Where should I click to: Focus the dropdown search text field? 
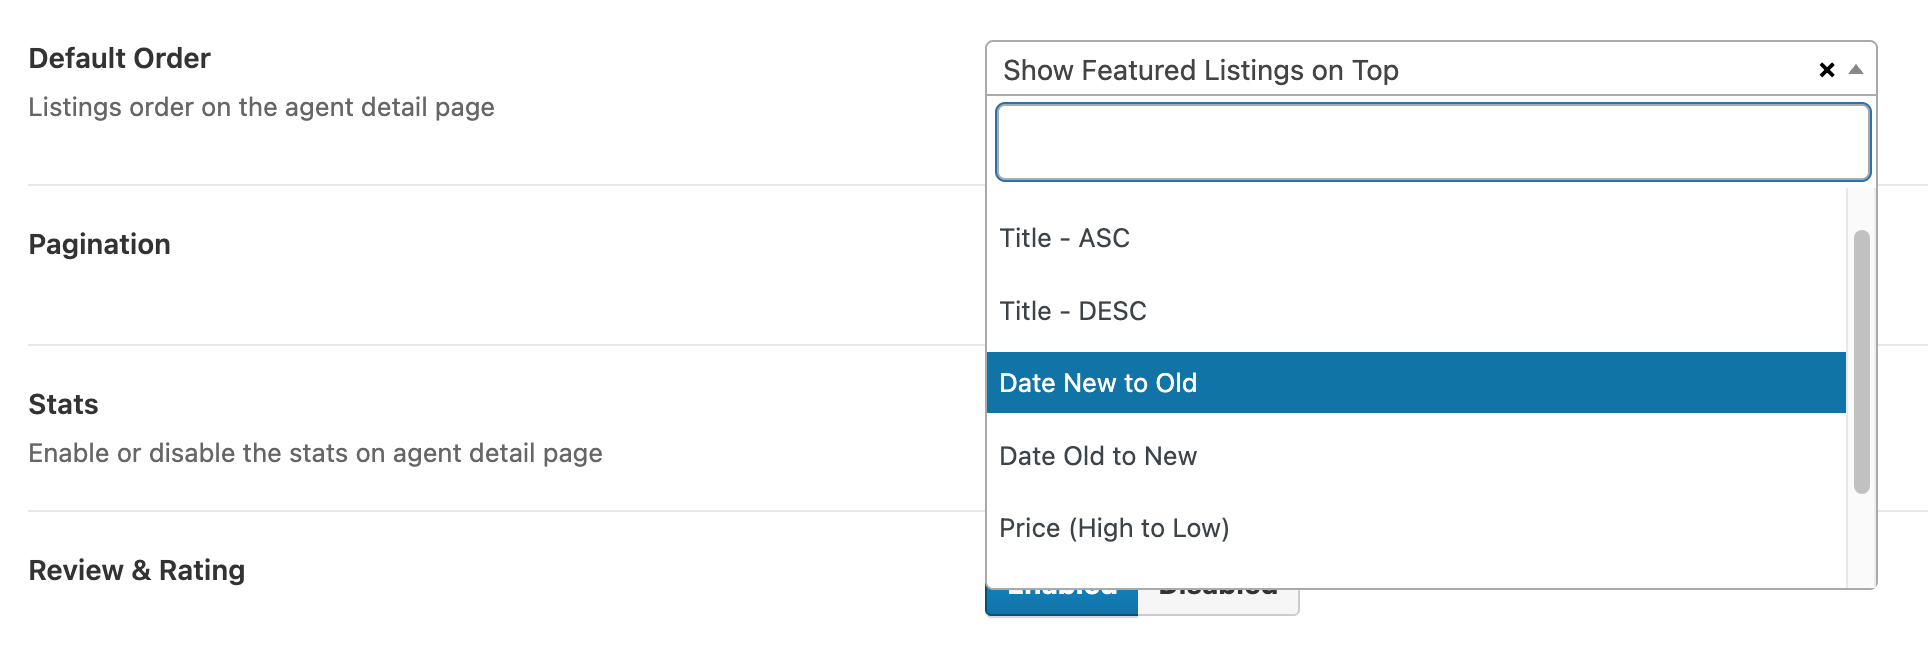pos(1433,142)
